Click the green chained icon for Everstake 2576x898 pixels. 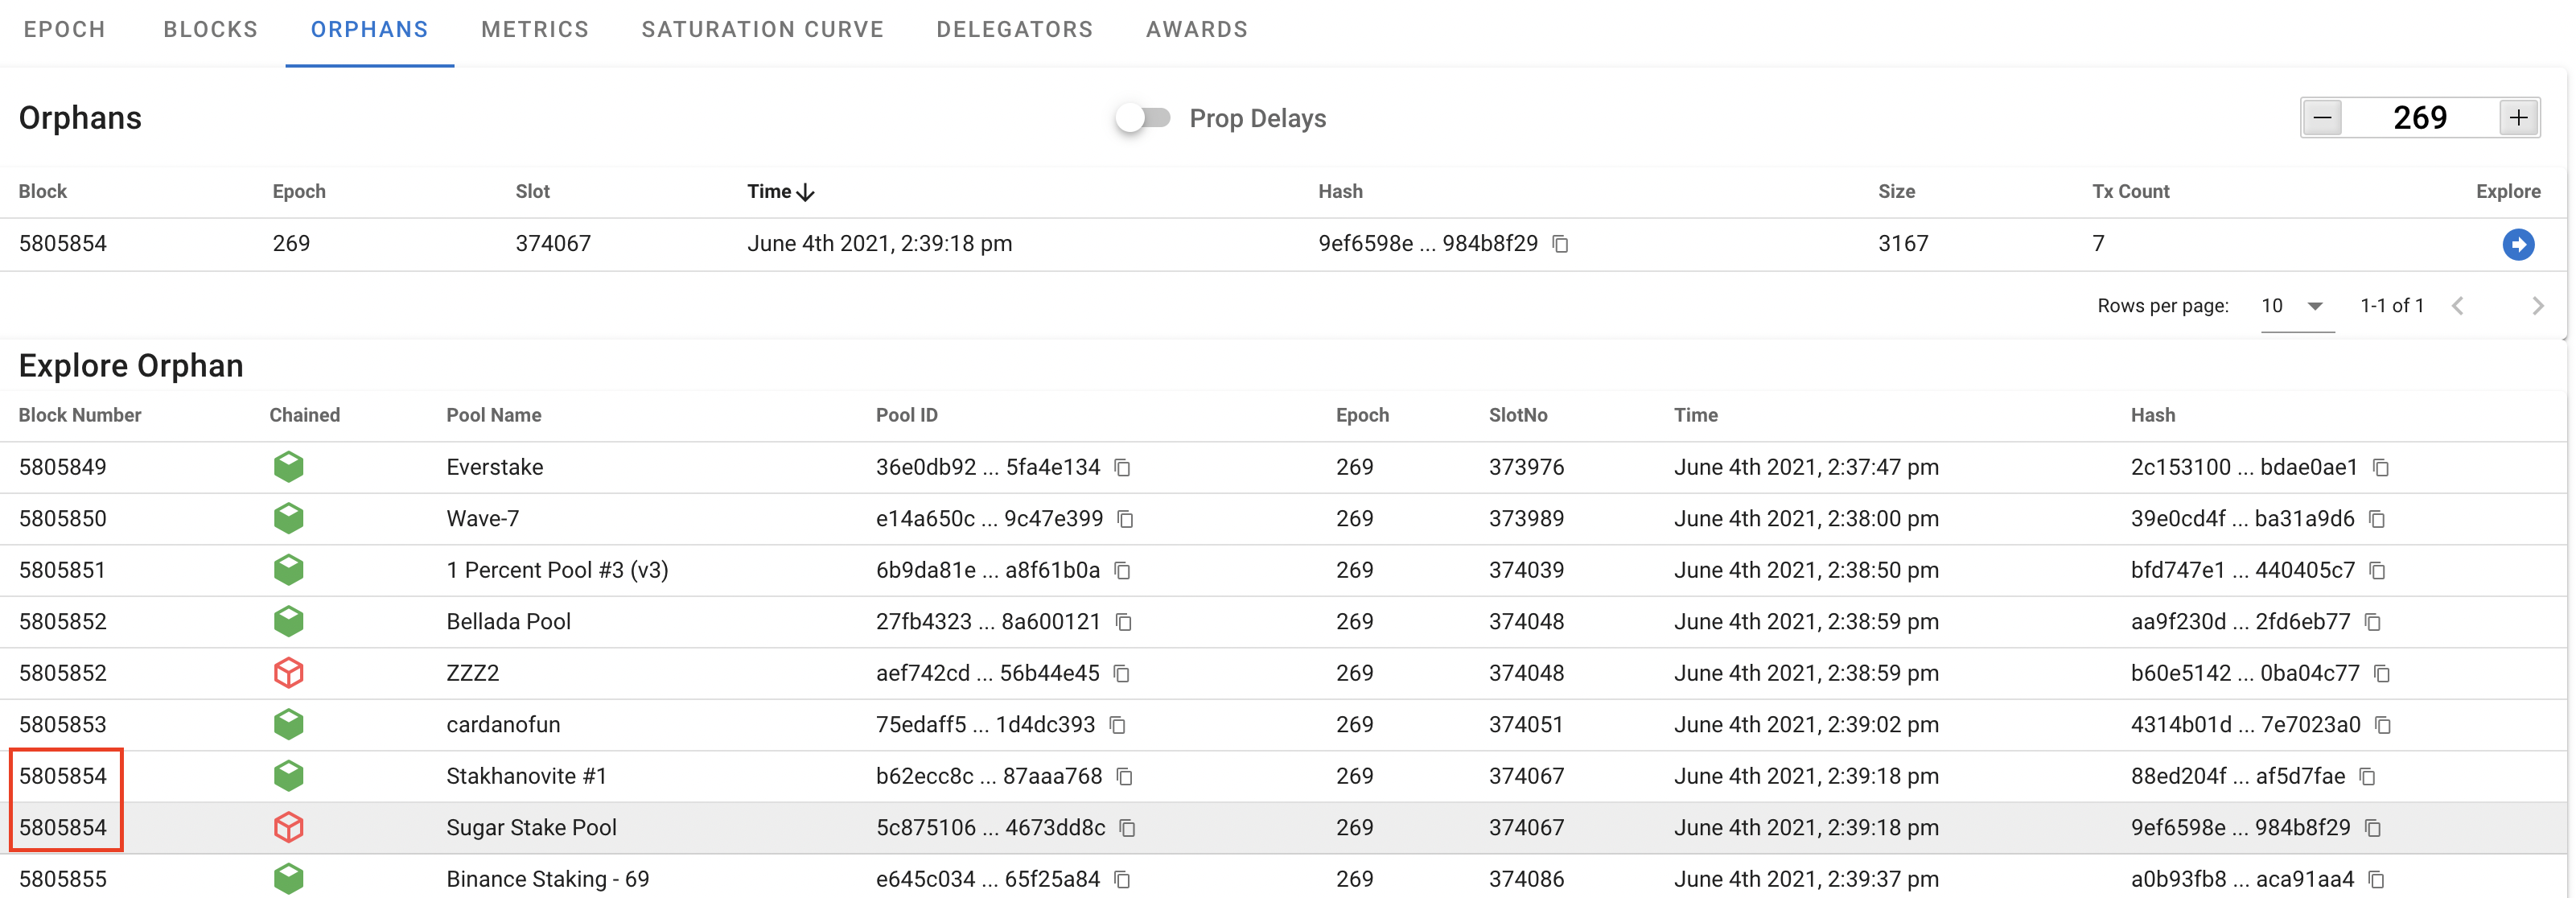289,467
